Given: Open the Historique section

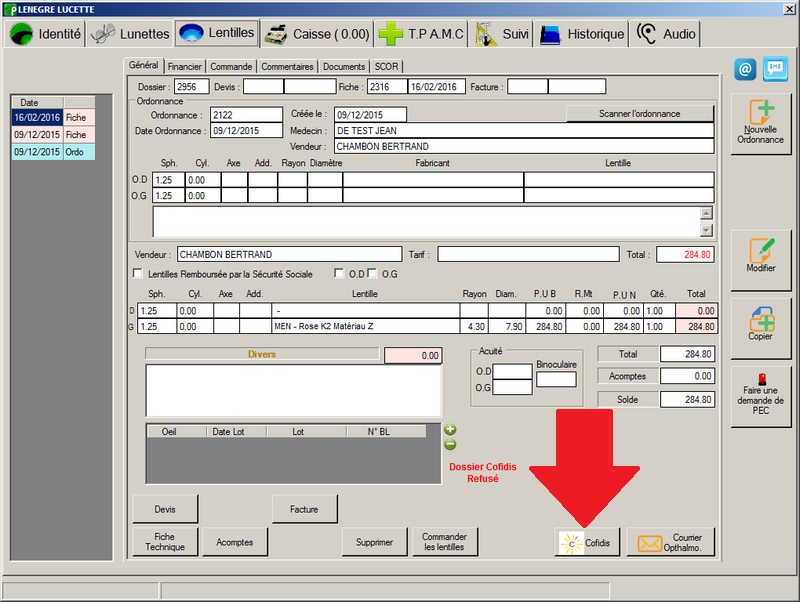Looking at the screenshot, I should coord(581,34).
